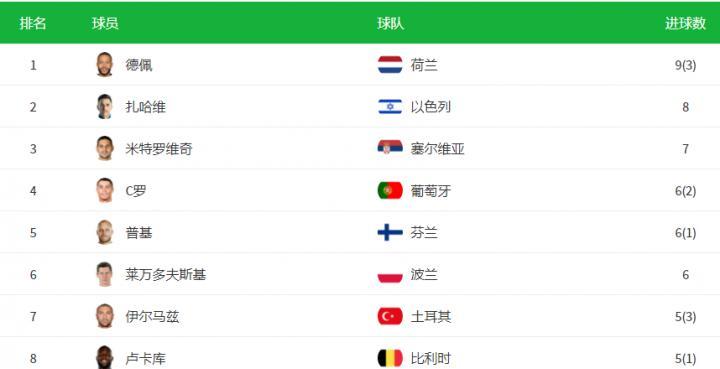This screenshot has height=369, width=720.
Task: Open team link 土耳其
Action: point(431,317)
